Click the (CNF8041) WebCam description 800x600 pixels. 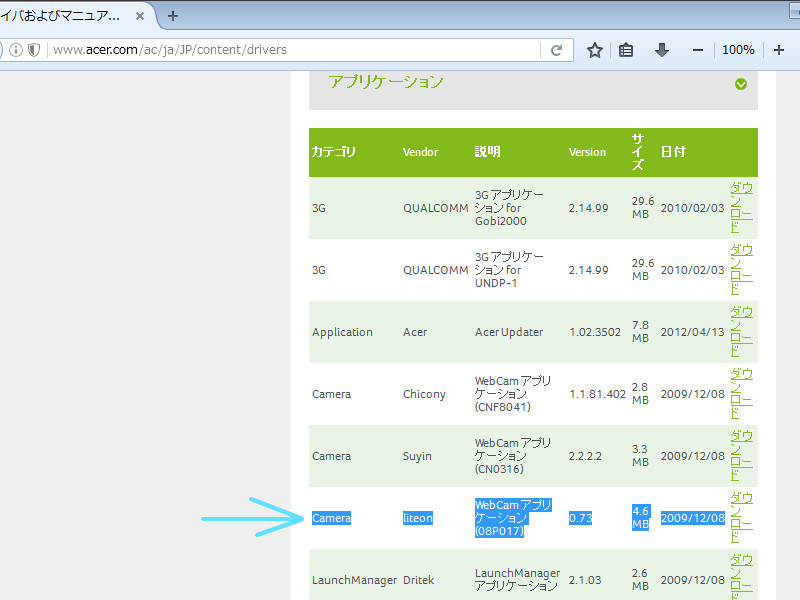point(512,394)
